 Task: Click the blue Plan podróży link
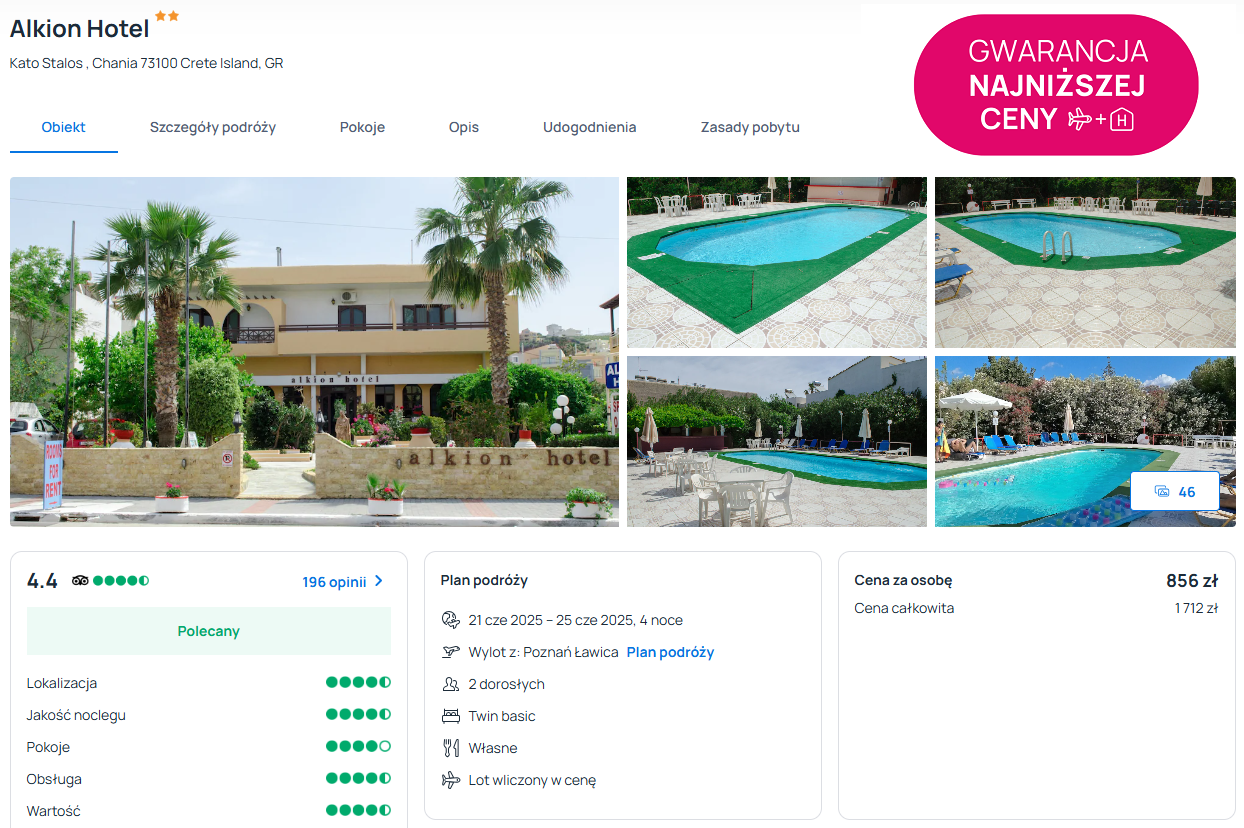point(670,652)
